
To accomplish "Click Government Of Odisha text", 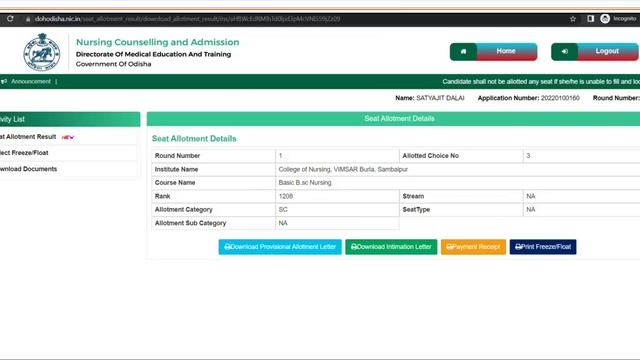I will [x=113, y=64].
